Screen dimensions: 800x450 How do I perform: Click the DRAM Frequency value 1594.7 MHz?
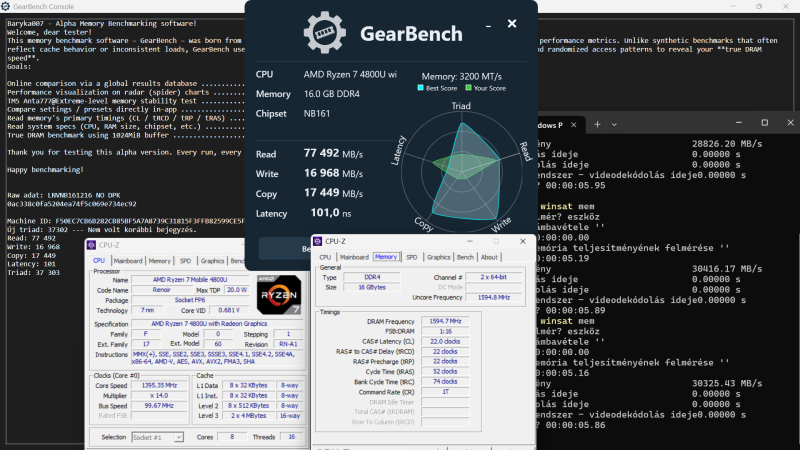tap(445, 321)
